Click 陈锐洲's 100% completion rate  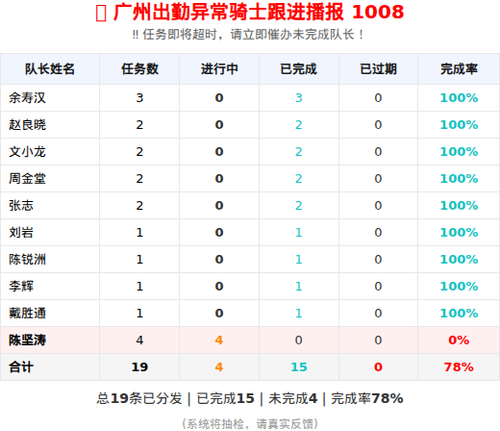[459, 259]
